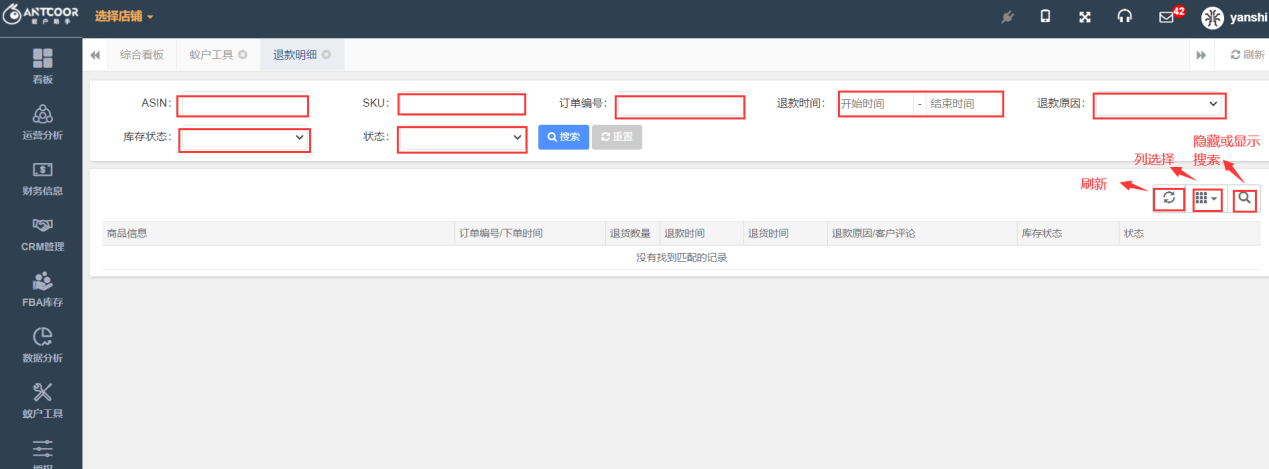Open the 库存状态 dropdown
1269x469 pixels.
tap(244, 140)
